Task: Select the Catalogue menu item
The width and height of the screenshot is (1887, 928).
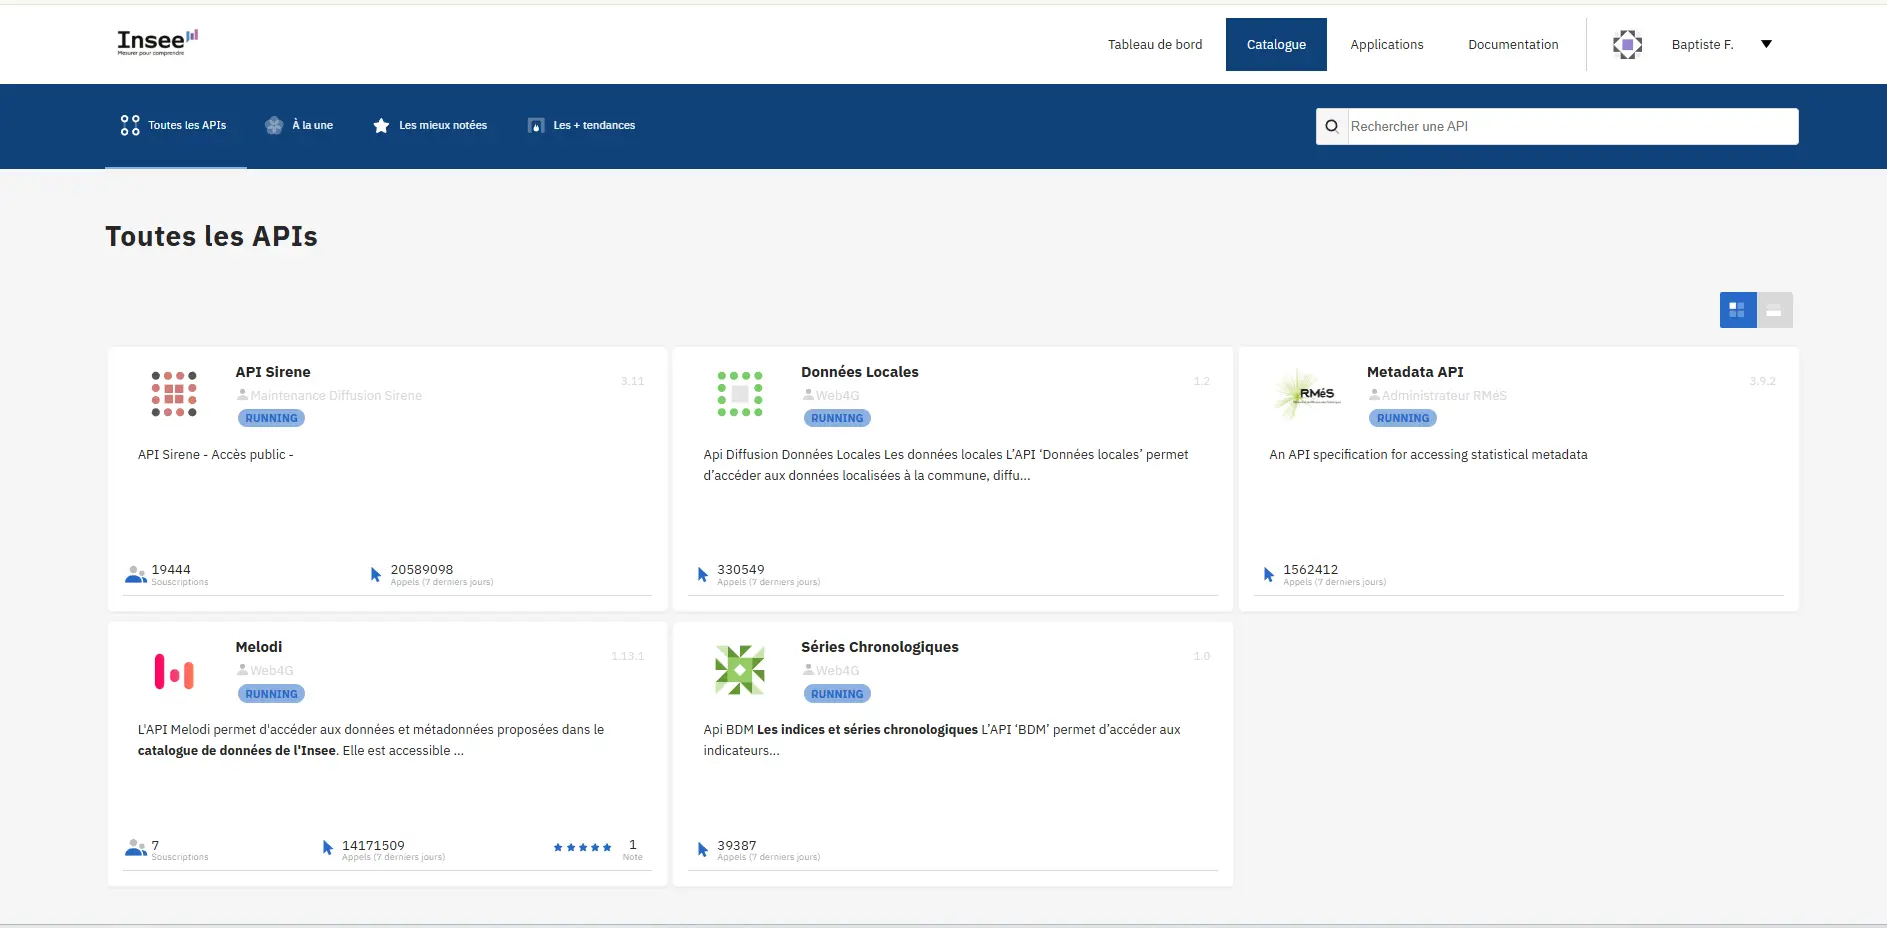Action: [x=1276, y=44]
